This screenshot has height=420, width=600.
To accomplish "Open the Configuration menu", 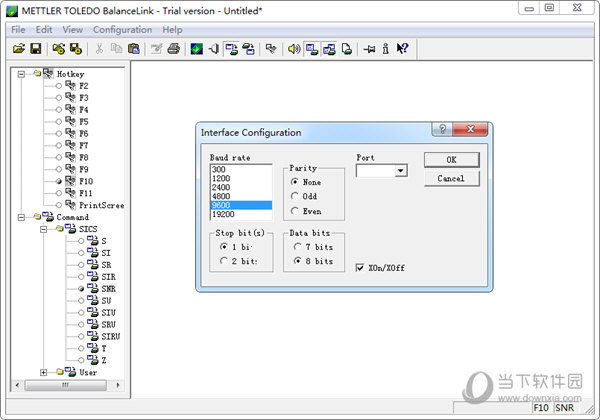I will pyautogui.click(x=122, y=29).
